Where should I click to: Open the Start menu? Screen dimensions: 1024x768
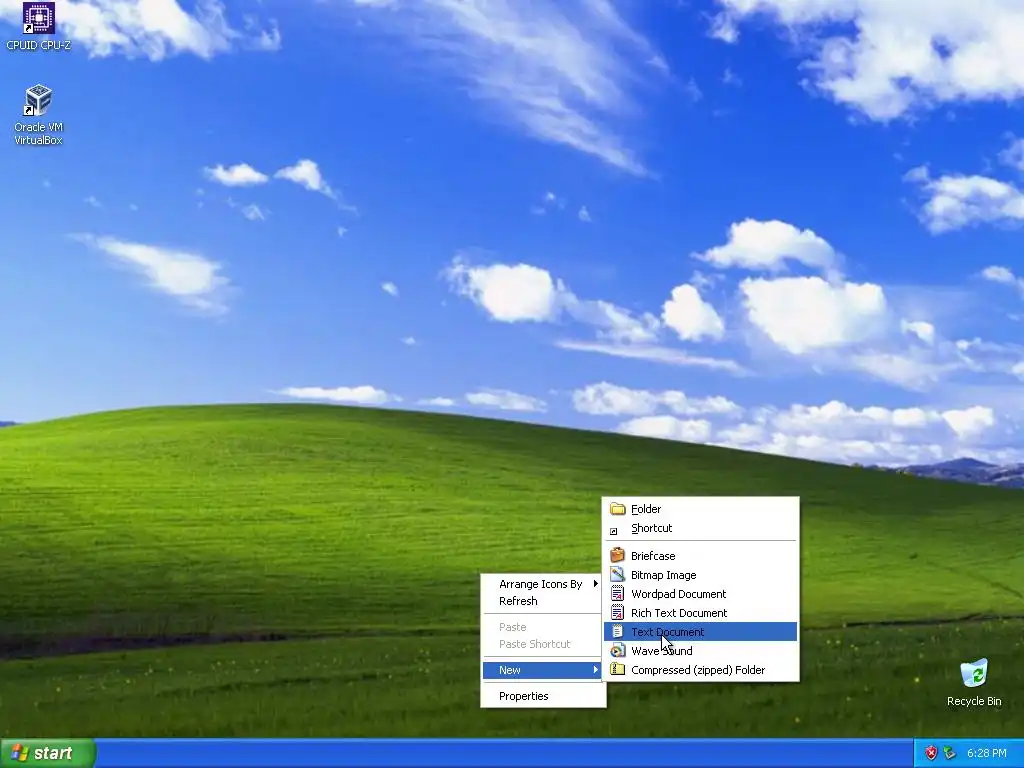point(47,753)
